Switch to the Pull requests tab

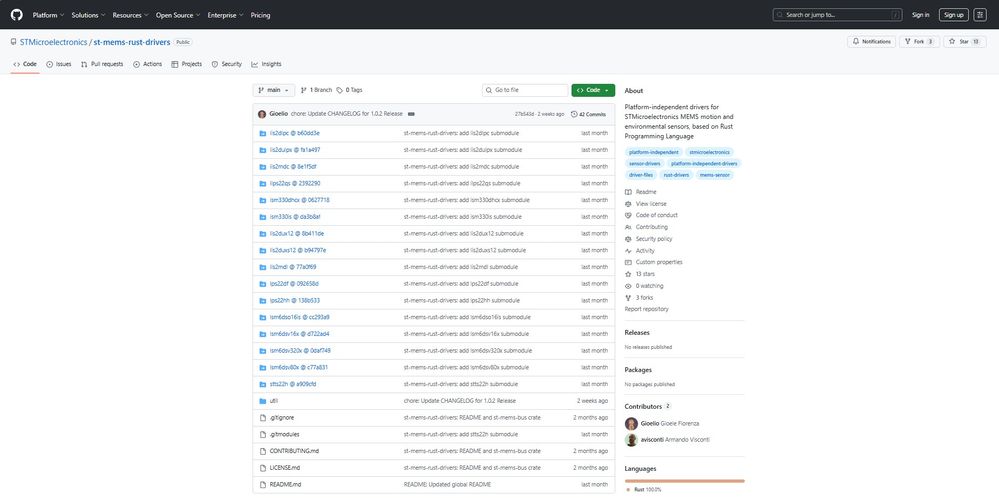tap(102, 64)
